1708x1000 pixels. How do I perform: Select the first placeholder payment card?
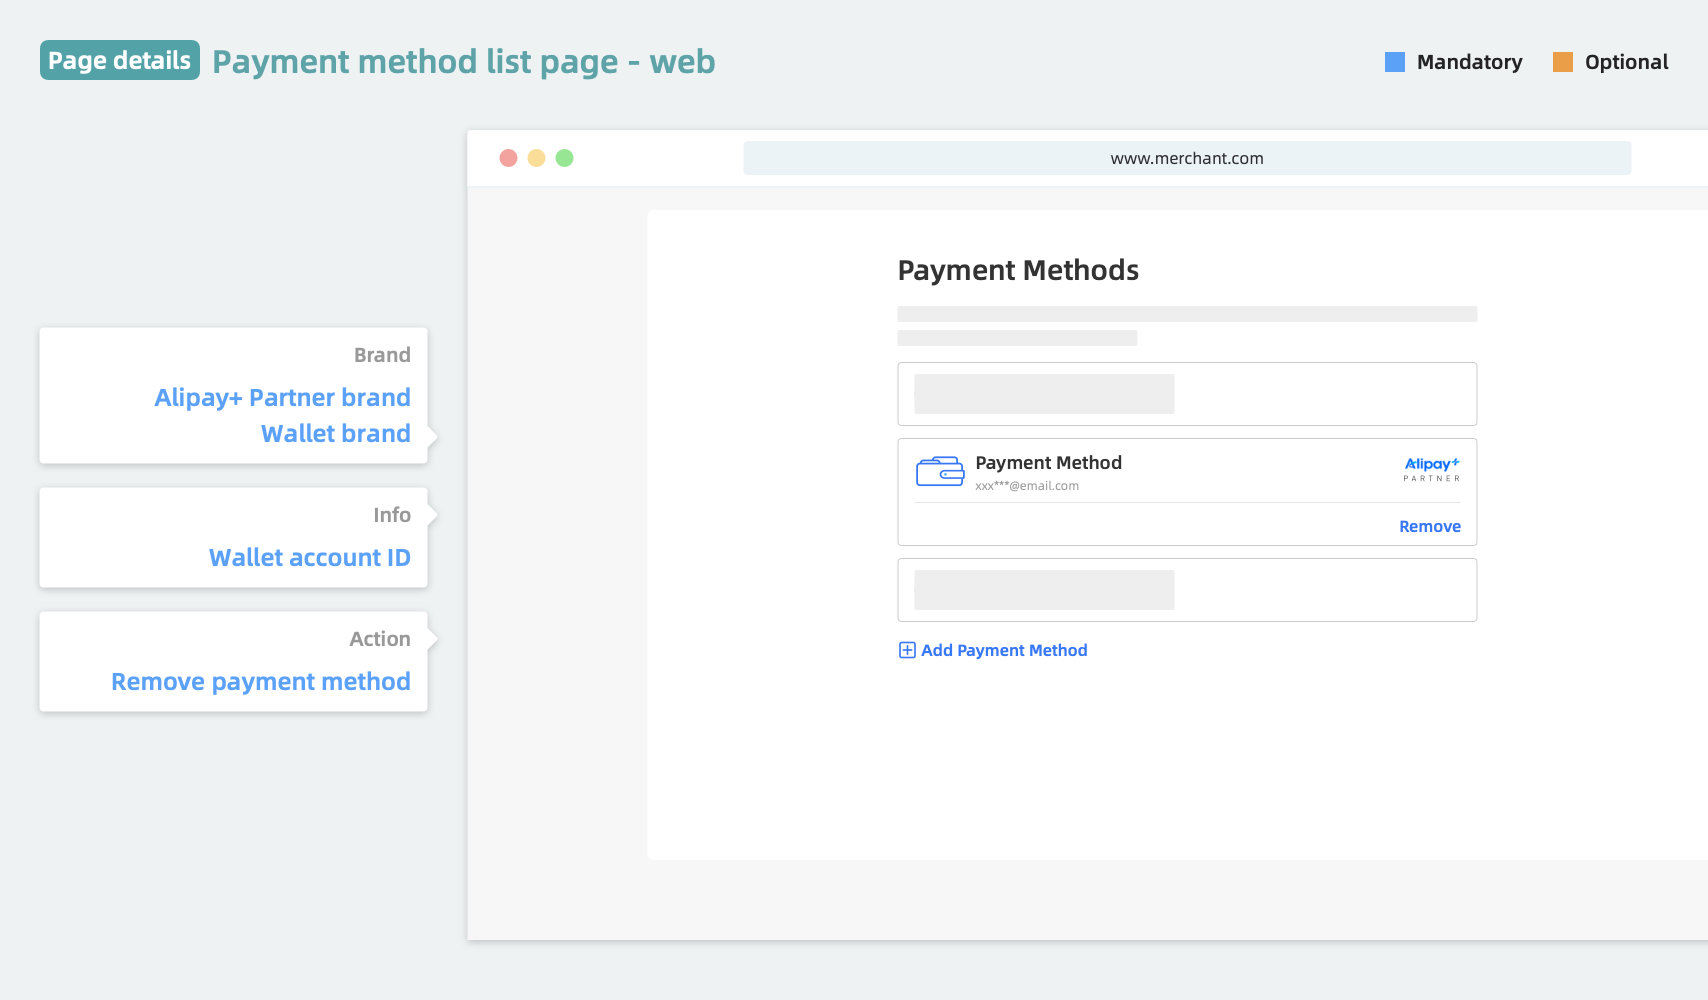click(x=1186, y=394)
